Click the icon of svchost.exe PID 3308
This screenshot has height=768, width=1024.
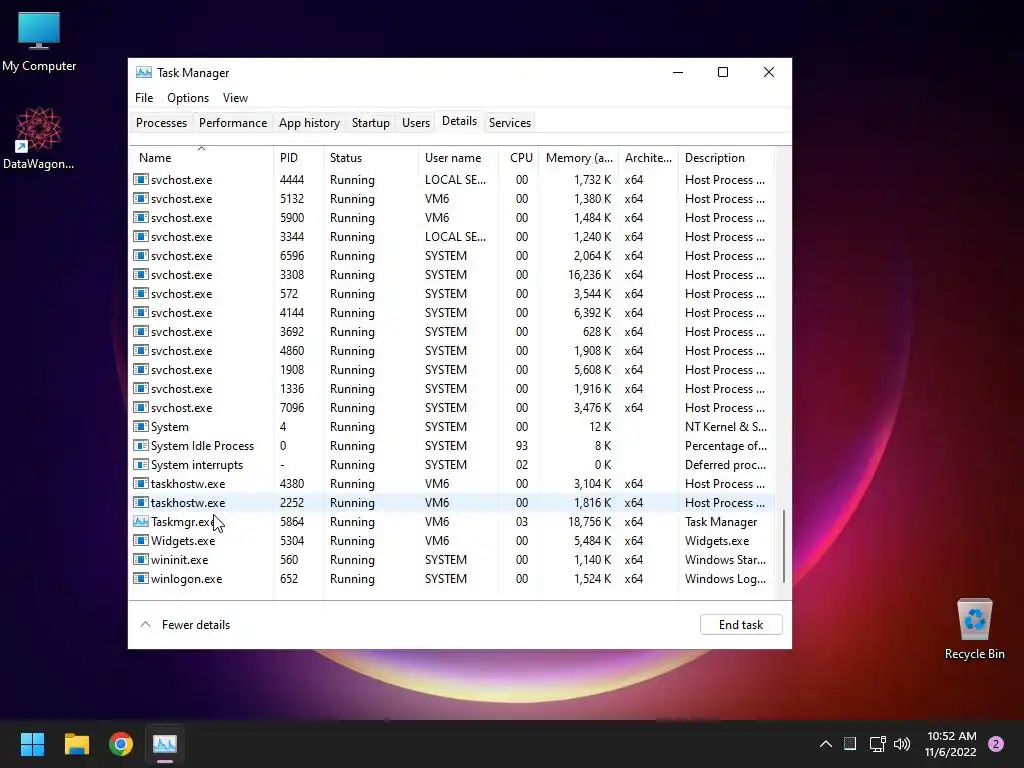pyautogui.click(x=140, y=274)
